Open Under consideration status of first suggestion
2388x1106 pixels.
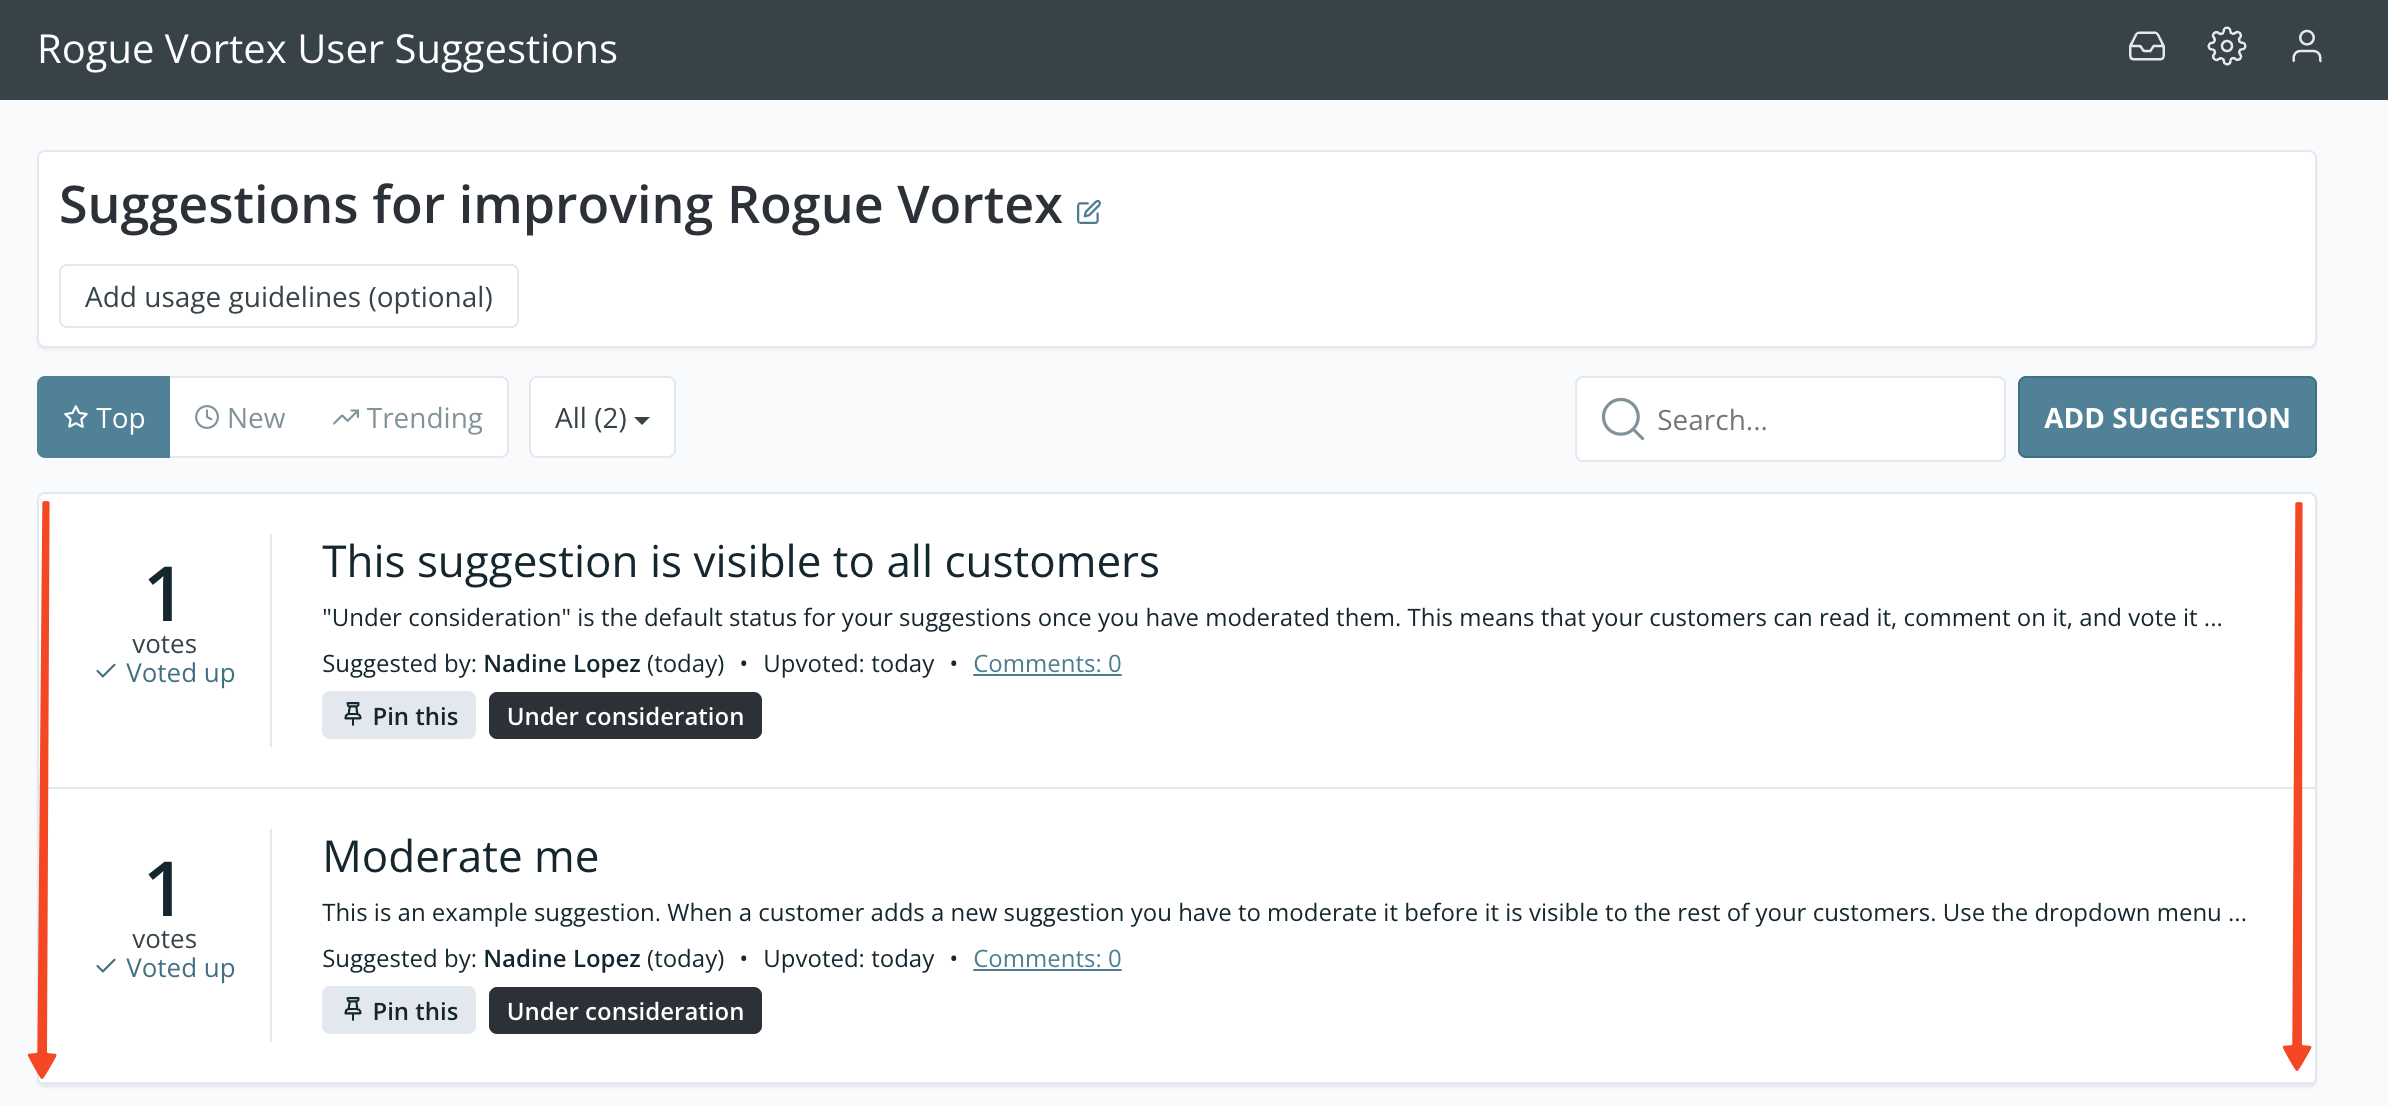coord(625,716)
